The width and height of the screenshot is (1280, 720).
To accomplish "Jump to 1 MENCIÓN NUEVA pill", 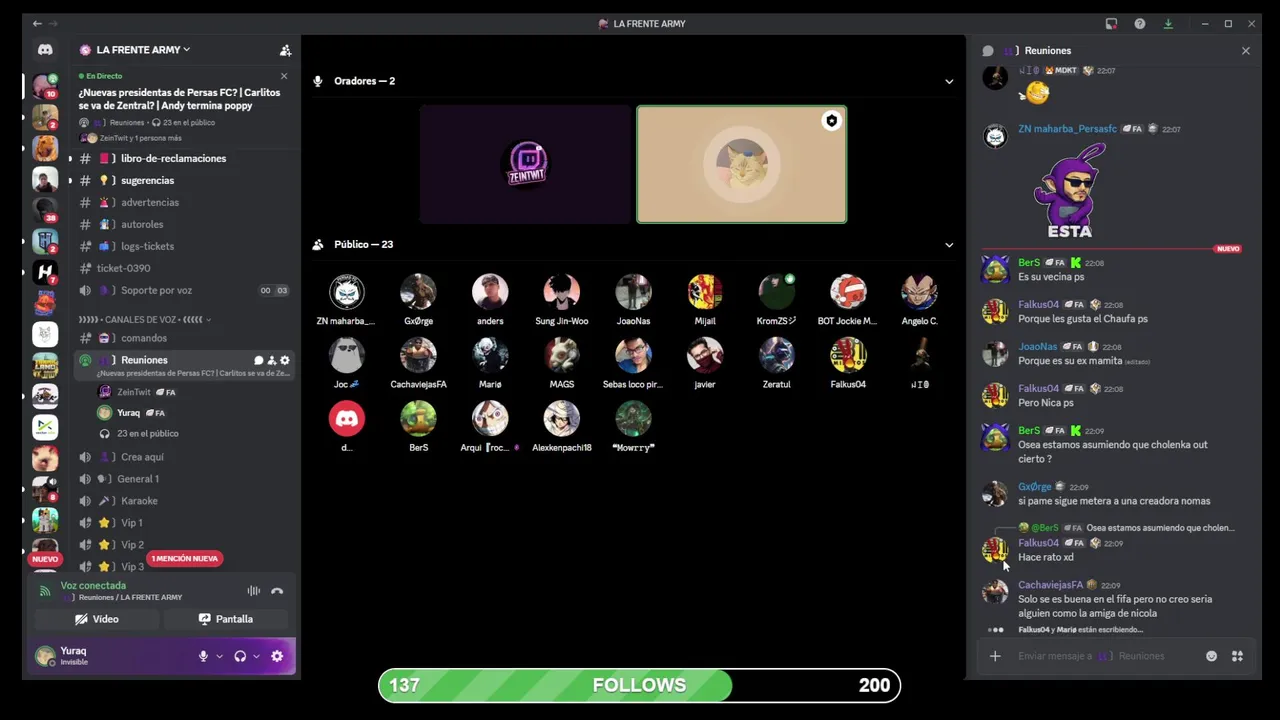I will (185, 559).
